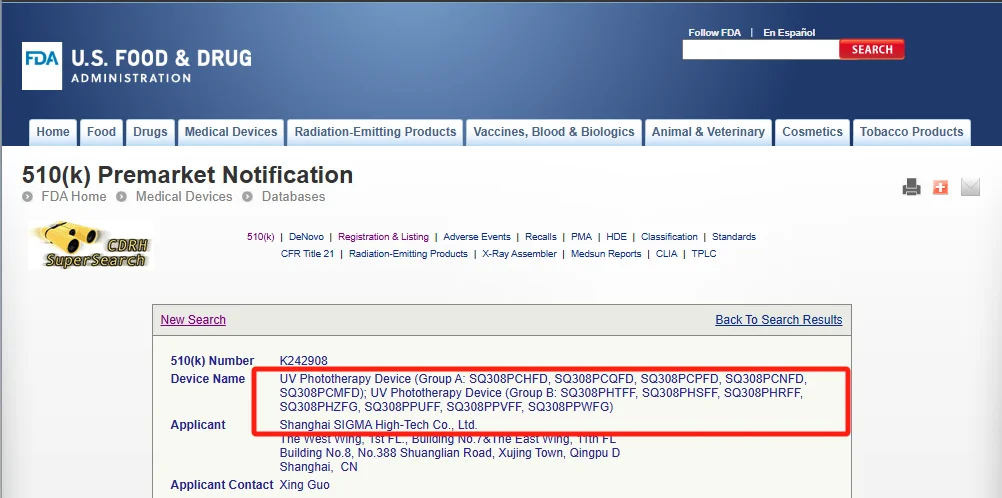Switch to the Tobacco Products tab
The image size is (1002, 498).
(x=911, y=132)
